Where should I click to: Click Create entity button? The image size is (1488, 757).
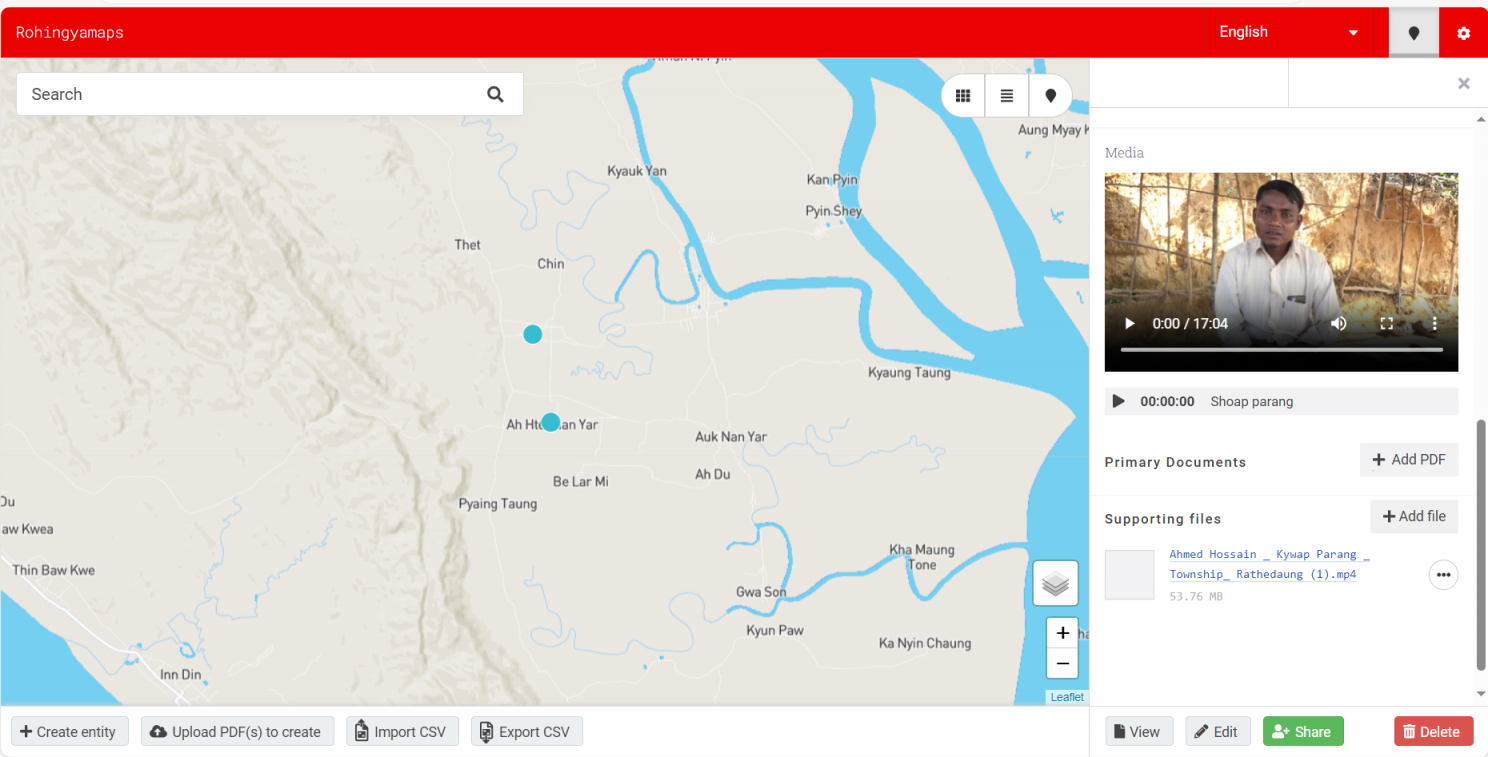point(68,732)
